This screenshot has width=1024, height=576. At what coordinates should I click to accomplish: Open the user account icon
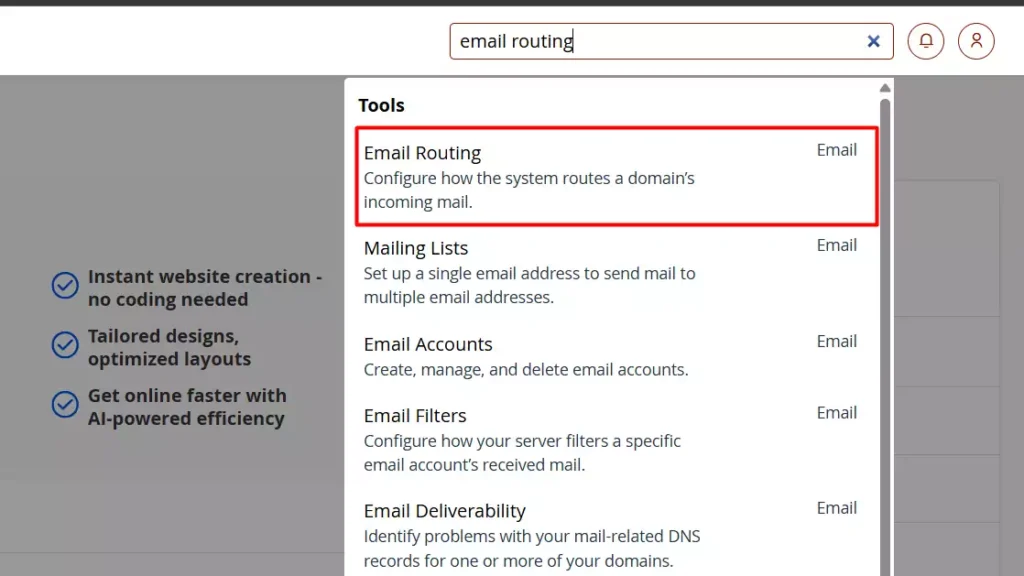coord(976,41)
